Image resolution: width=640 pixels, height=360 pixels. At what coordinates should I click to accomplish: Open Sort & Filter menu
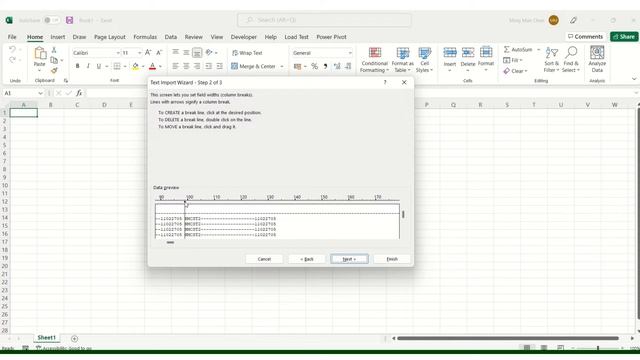click(x=551, y=60)
